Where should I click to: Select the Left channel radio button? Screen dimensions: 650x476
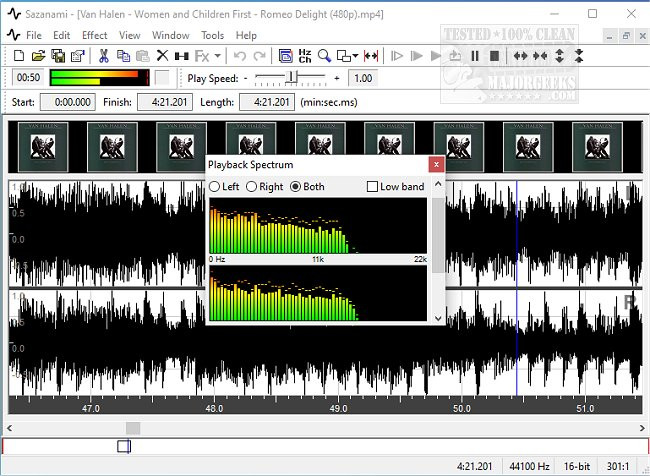click(214, 187)
